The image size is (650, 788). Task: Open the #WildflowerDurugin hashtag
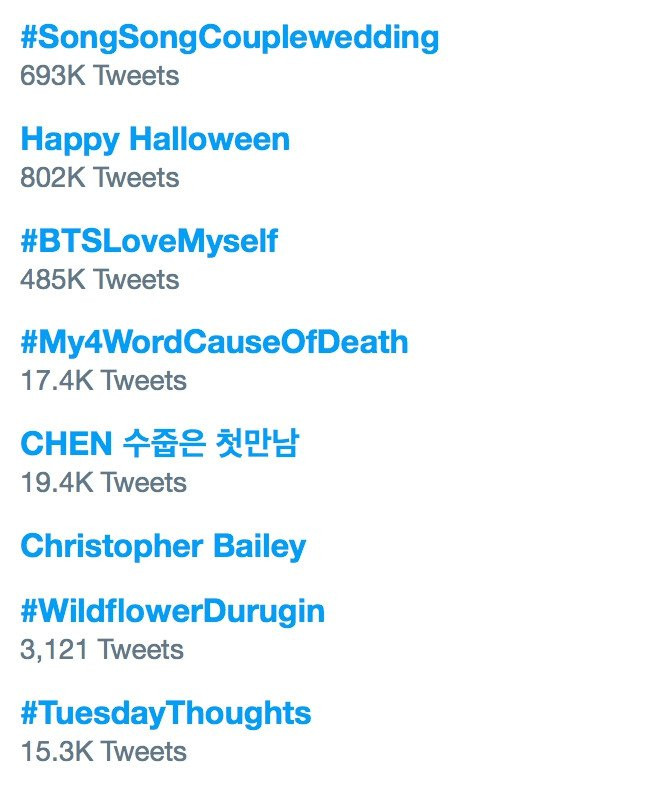coord(172,611)
